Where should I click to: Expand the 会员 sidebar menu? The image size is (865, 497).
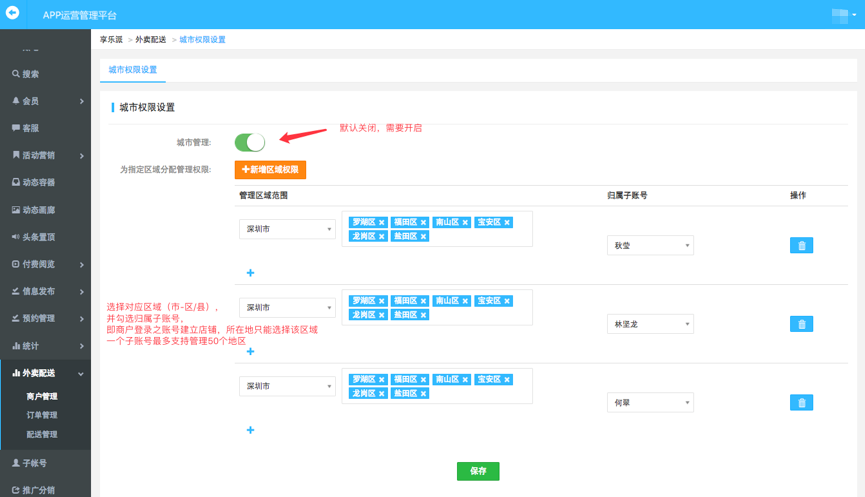45,101
